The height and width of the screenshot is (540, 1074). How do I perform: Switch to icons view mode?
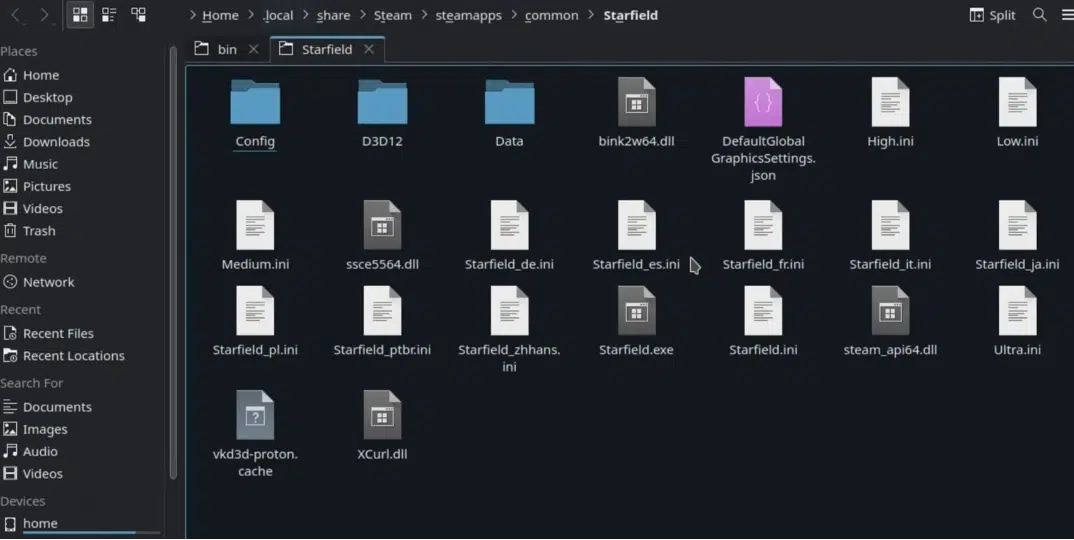point(80,14)
